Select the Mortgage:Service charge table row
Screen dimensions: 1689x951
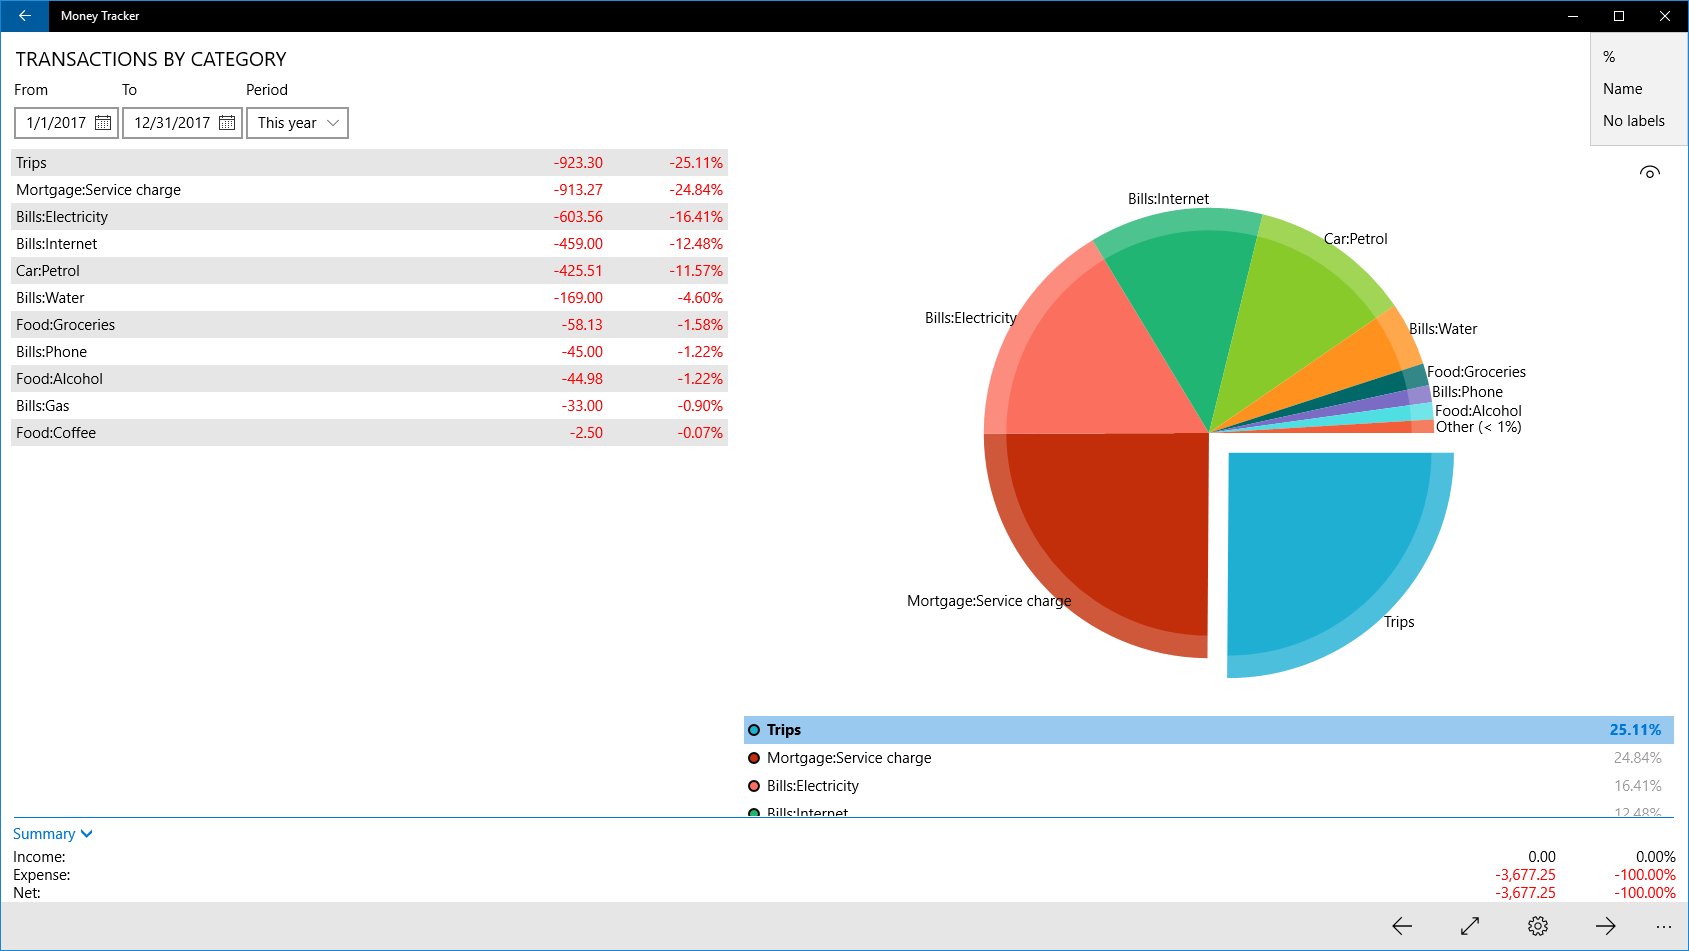(369, 190)
